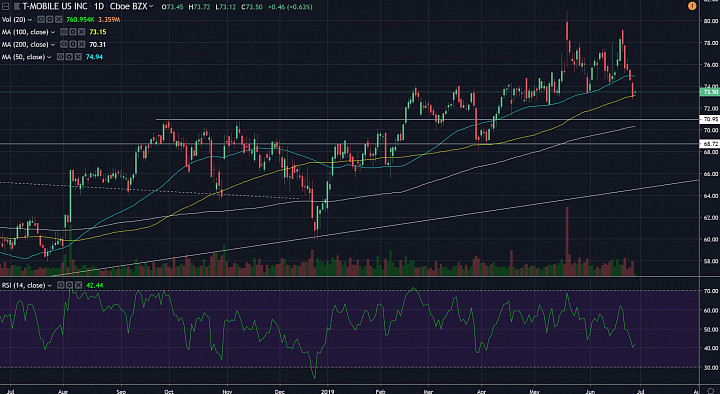Viewport: 720px width, 394px height.
Task: Remove MA (100, close) with its X icon
Action: [81, 32]
